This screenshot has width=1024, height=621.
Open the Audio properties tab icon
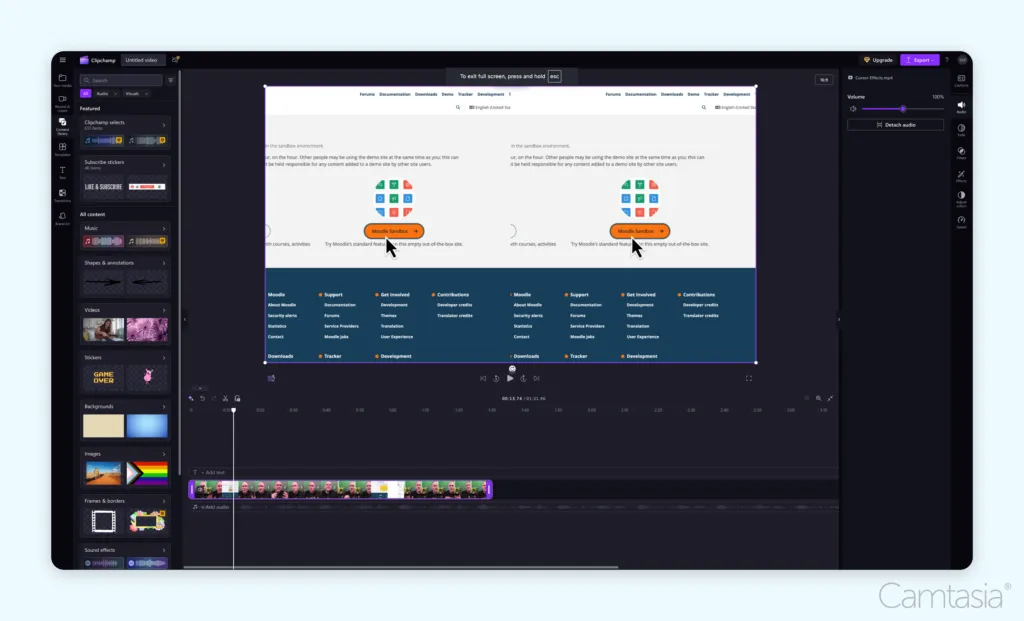(961, 107)
